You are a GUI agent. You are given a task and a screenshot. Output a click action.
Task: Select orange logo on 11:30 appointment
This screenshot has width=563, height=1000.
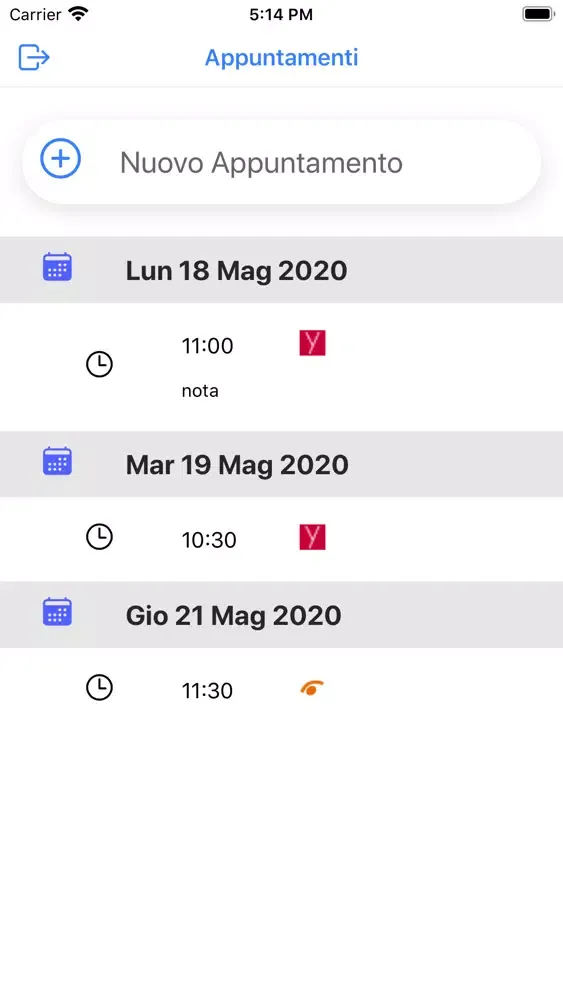tap(312, 688)
